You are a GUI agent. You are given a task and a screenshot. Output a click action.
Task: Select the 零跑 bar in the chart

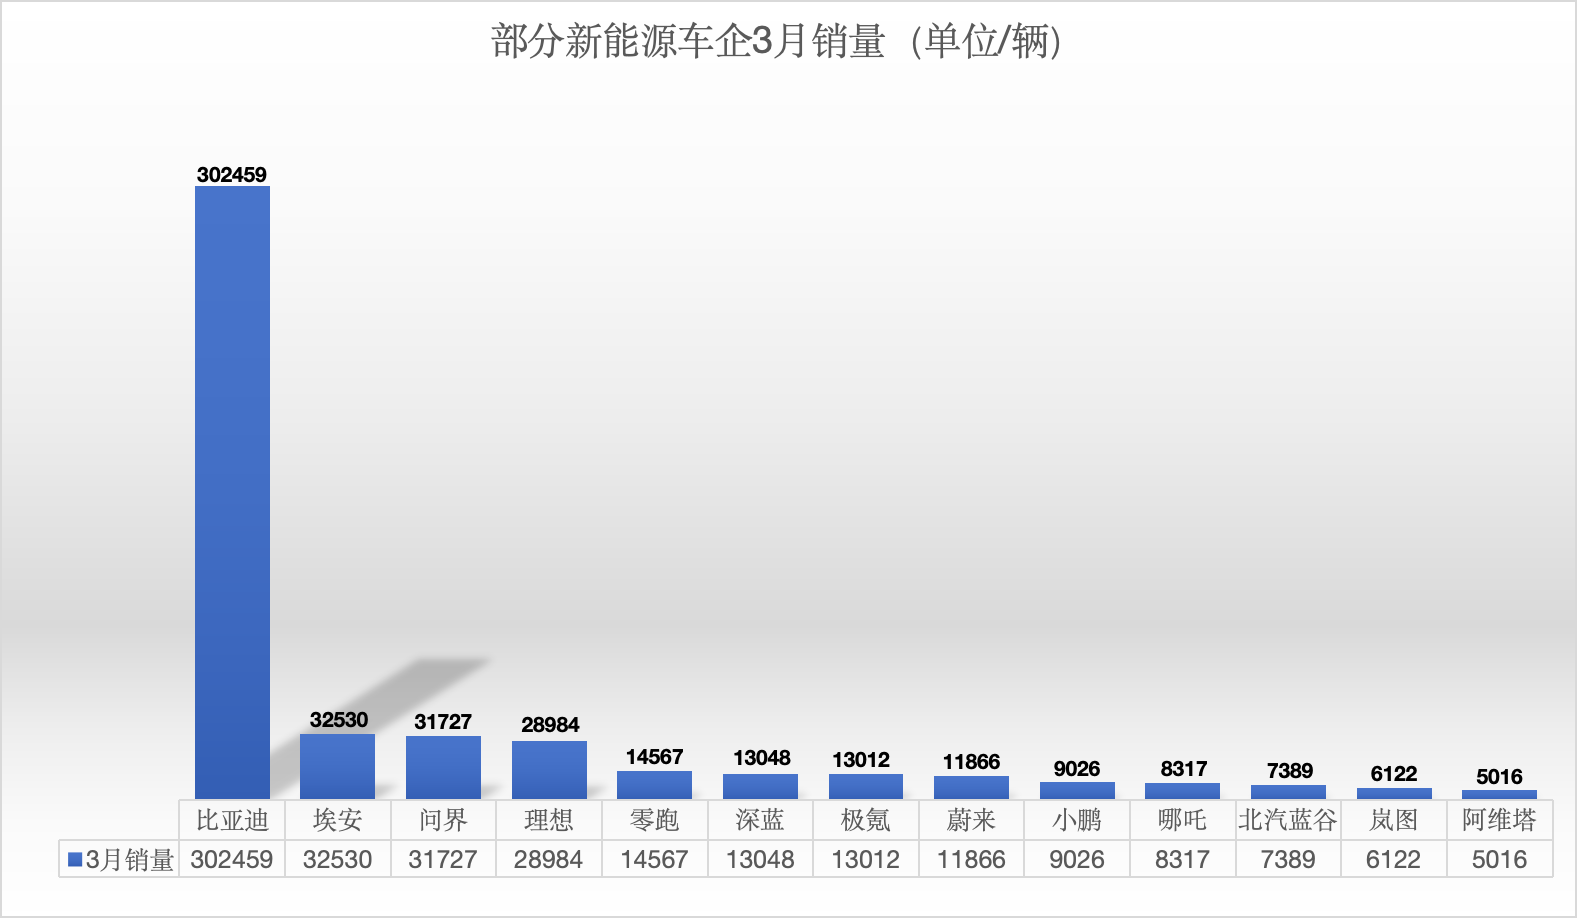pyautogui.click(x=654, y=785)
